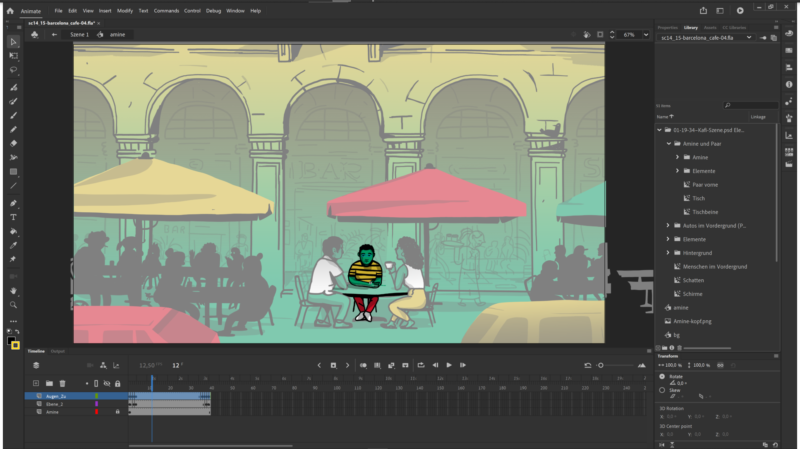Select the Zoom magnifier tool
Image resolution: width=800 pixels, height=449 pixels.
(14, 304)
